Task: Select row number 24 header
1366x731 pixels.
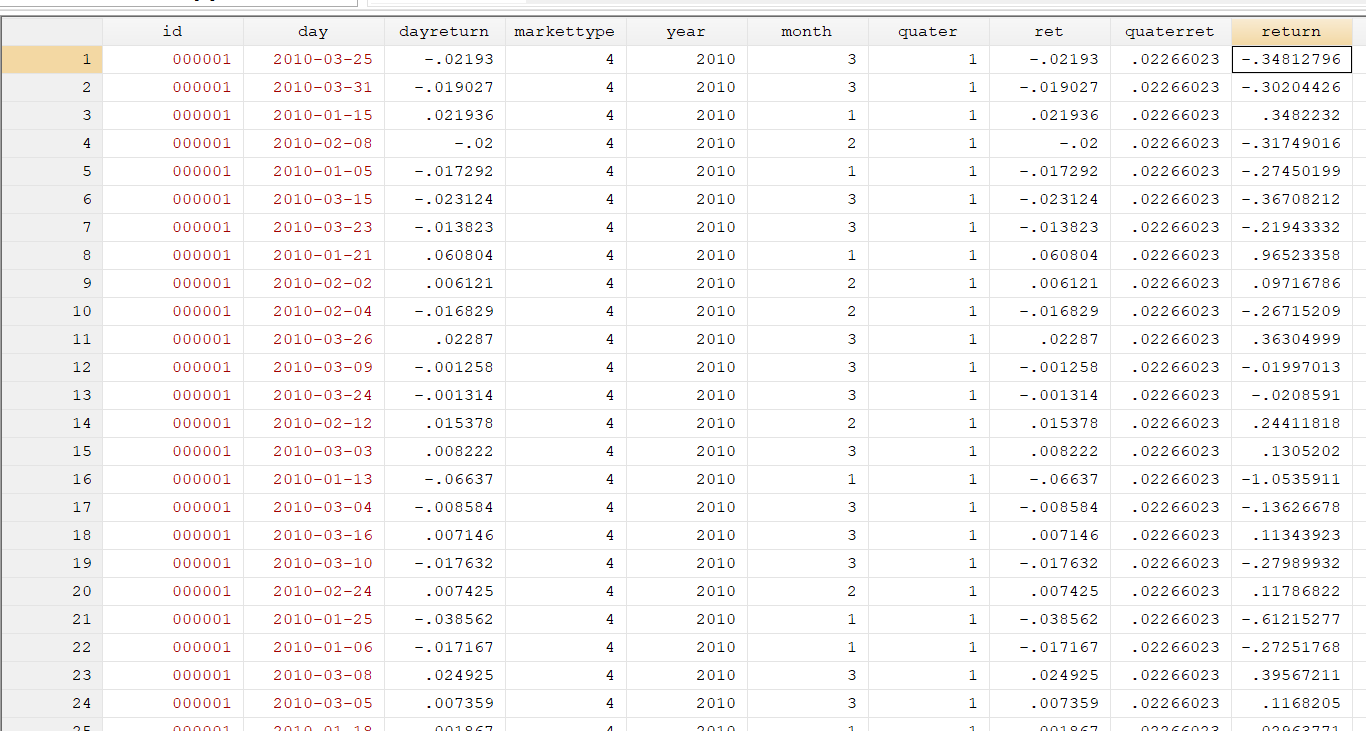Action: [x=52, y=703]
